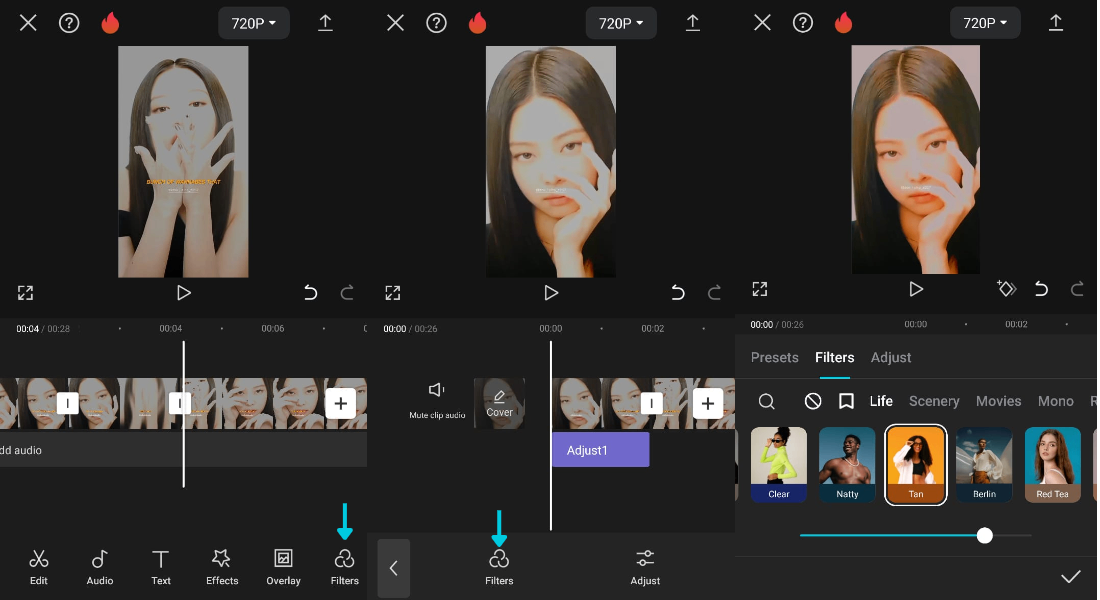The image size is (1100, 600).
Task: Search filters with the magnifier icon
Action: click(x=767, y=401)
